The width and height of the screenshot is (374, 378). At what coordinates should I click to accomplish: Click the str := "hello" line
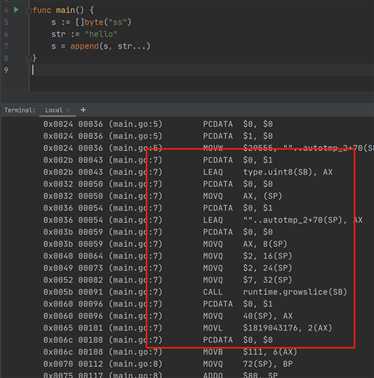(84, 34)
